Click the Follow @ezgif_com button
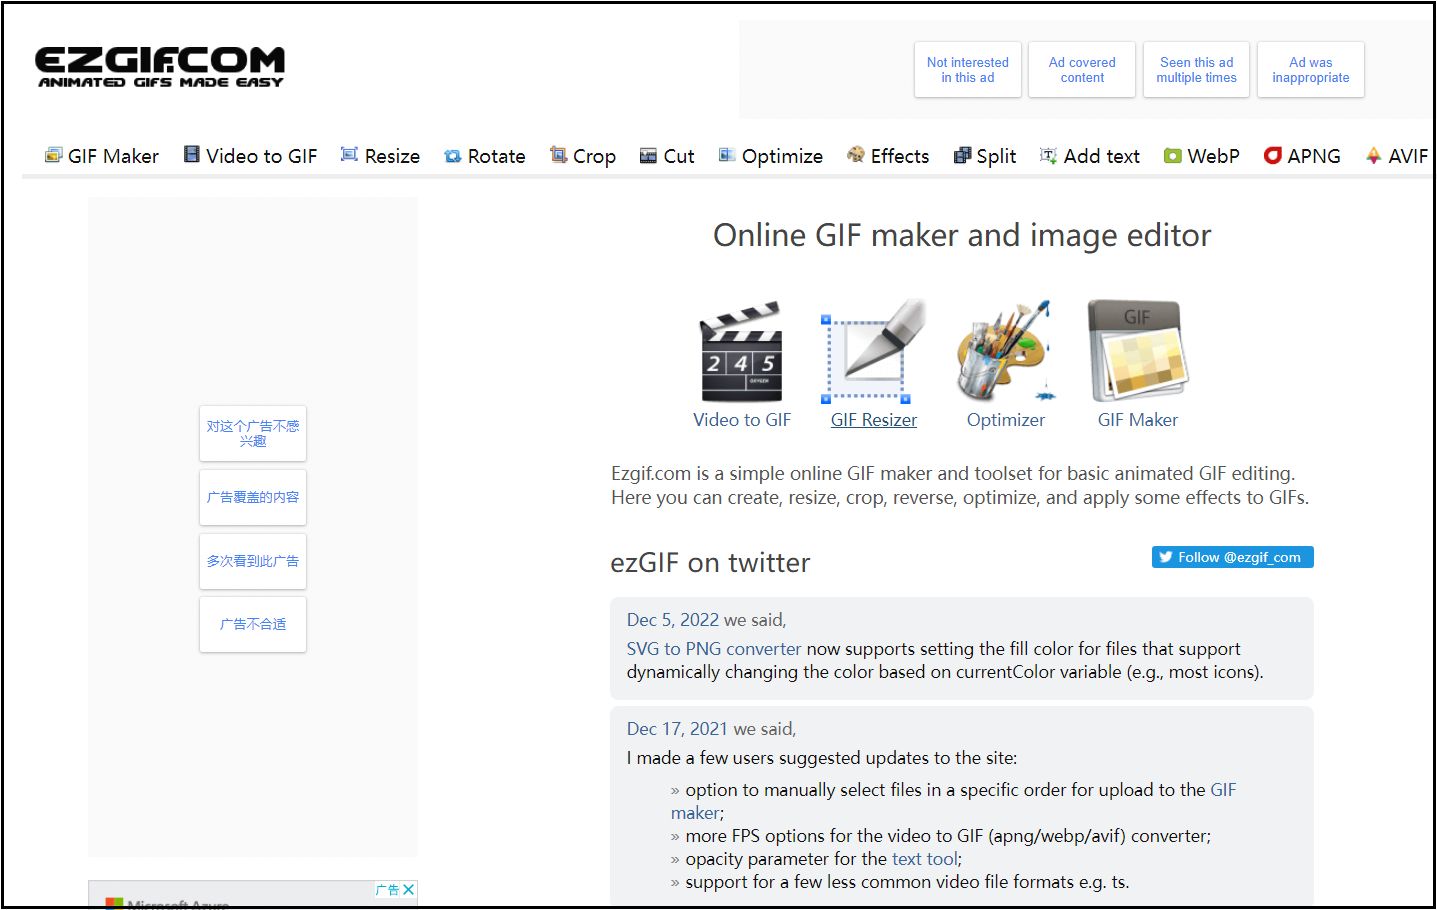Image resolution: width=1437 pixels, height=910 pixels. coord(1232,557)
